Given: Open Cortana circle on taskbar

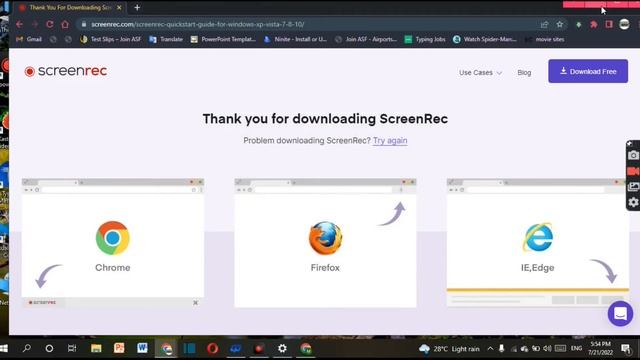Looking at the screenshot, I should [49, 349].
